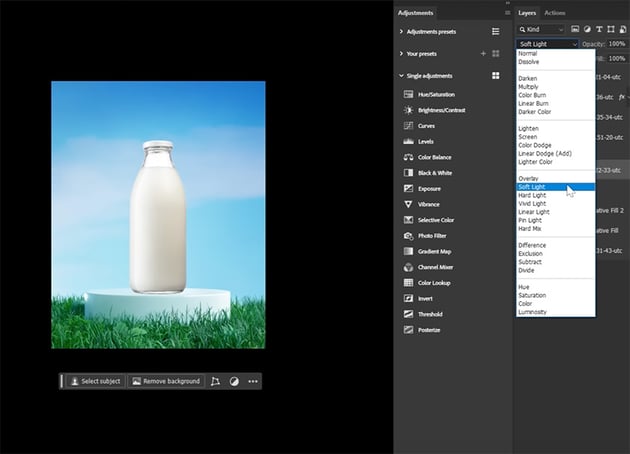Choose Dissolve blend mode

tap(555, 62)
